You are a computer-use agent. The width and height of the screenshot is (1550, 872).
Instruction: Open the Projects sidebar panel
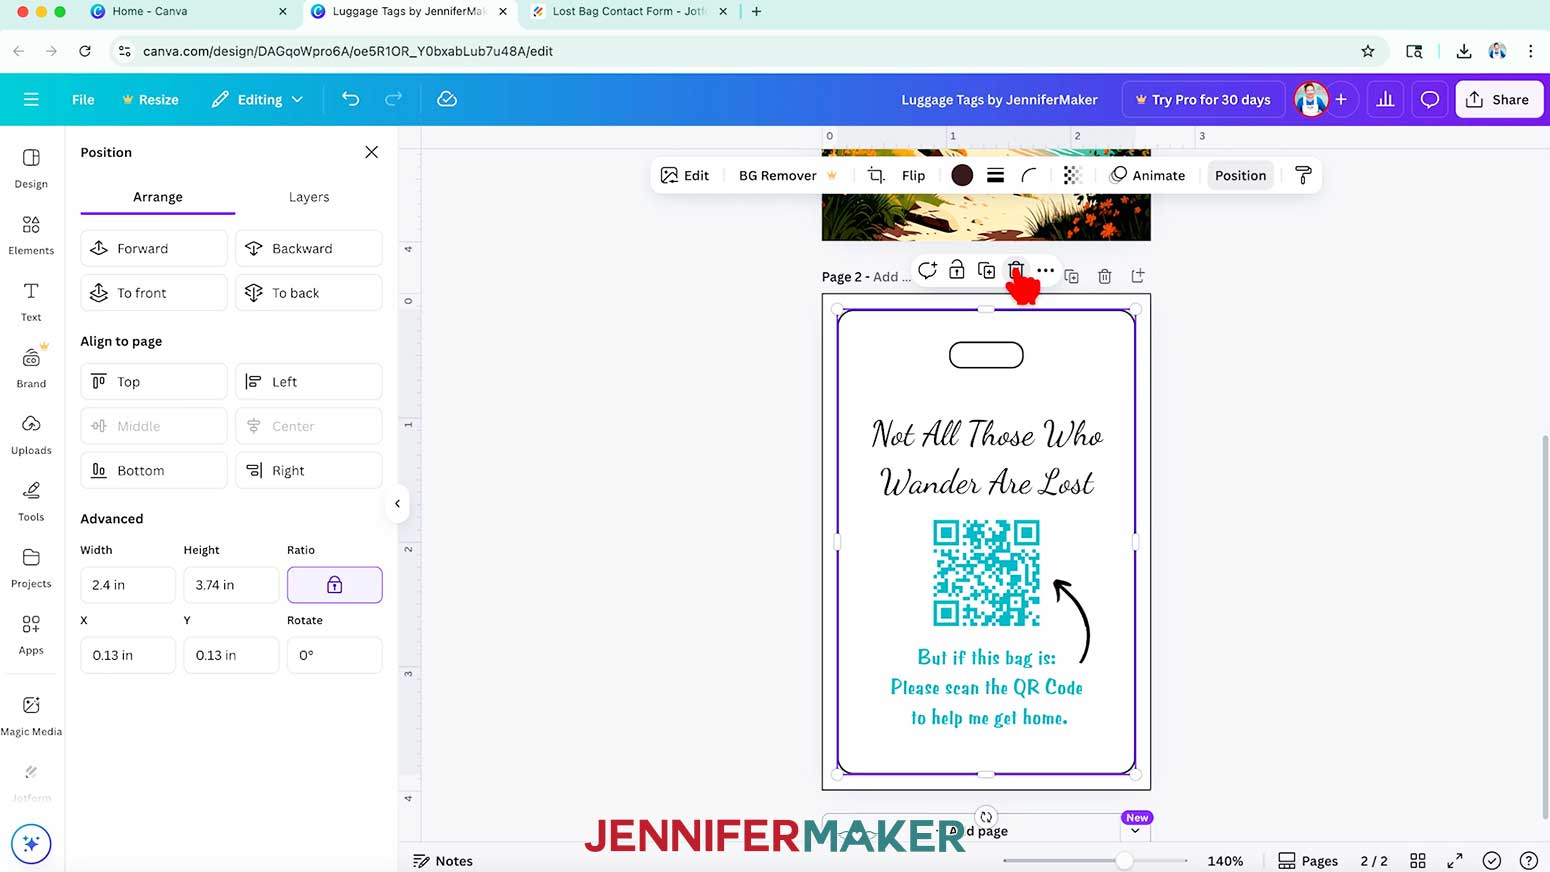31,567
